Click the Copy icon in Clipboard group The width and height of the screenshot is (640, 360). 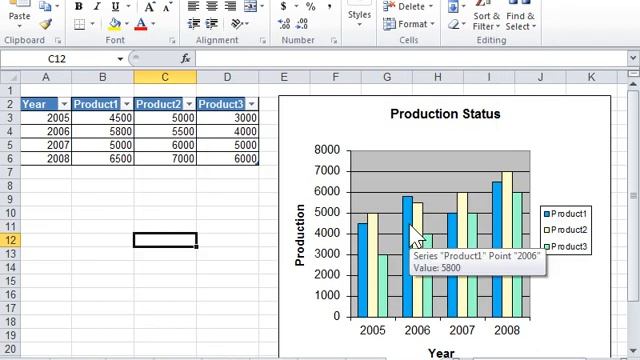point(45,6)
